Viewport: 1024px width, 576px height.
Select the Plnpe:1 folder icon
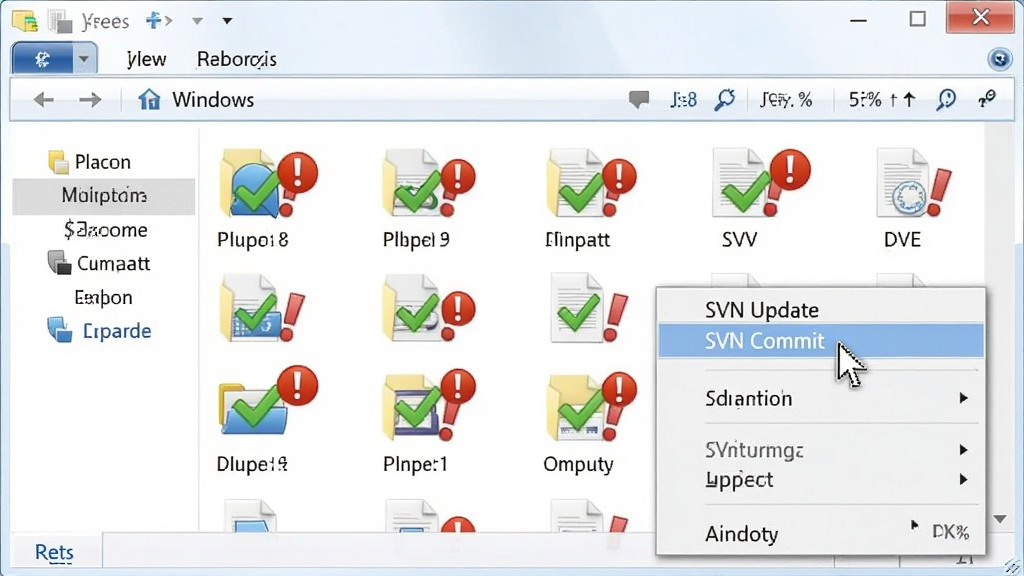pyautogui.click(x=428, y=405)
